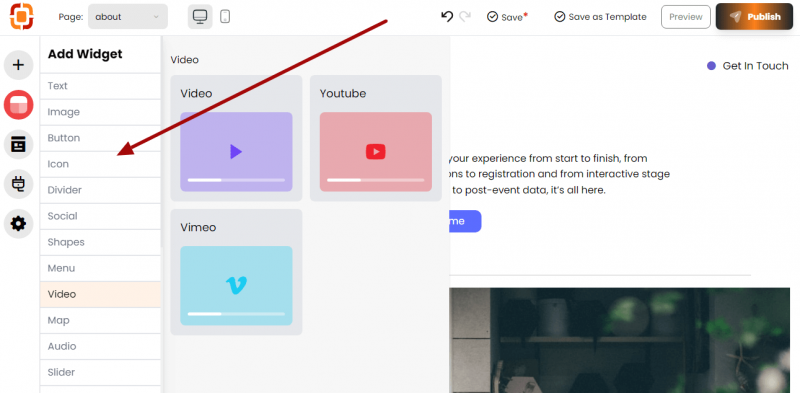Click Get In Touch link
This screenshot has height=393, width=800.
click(755, 66)
